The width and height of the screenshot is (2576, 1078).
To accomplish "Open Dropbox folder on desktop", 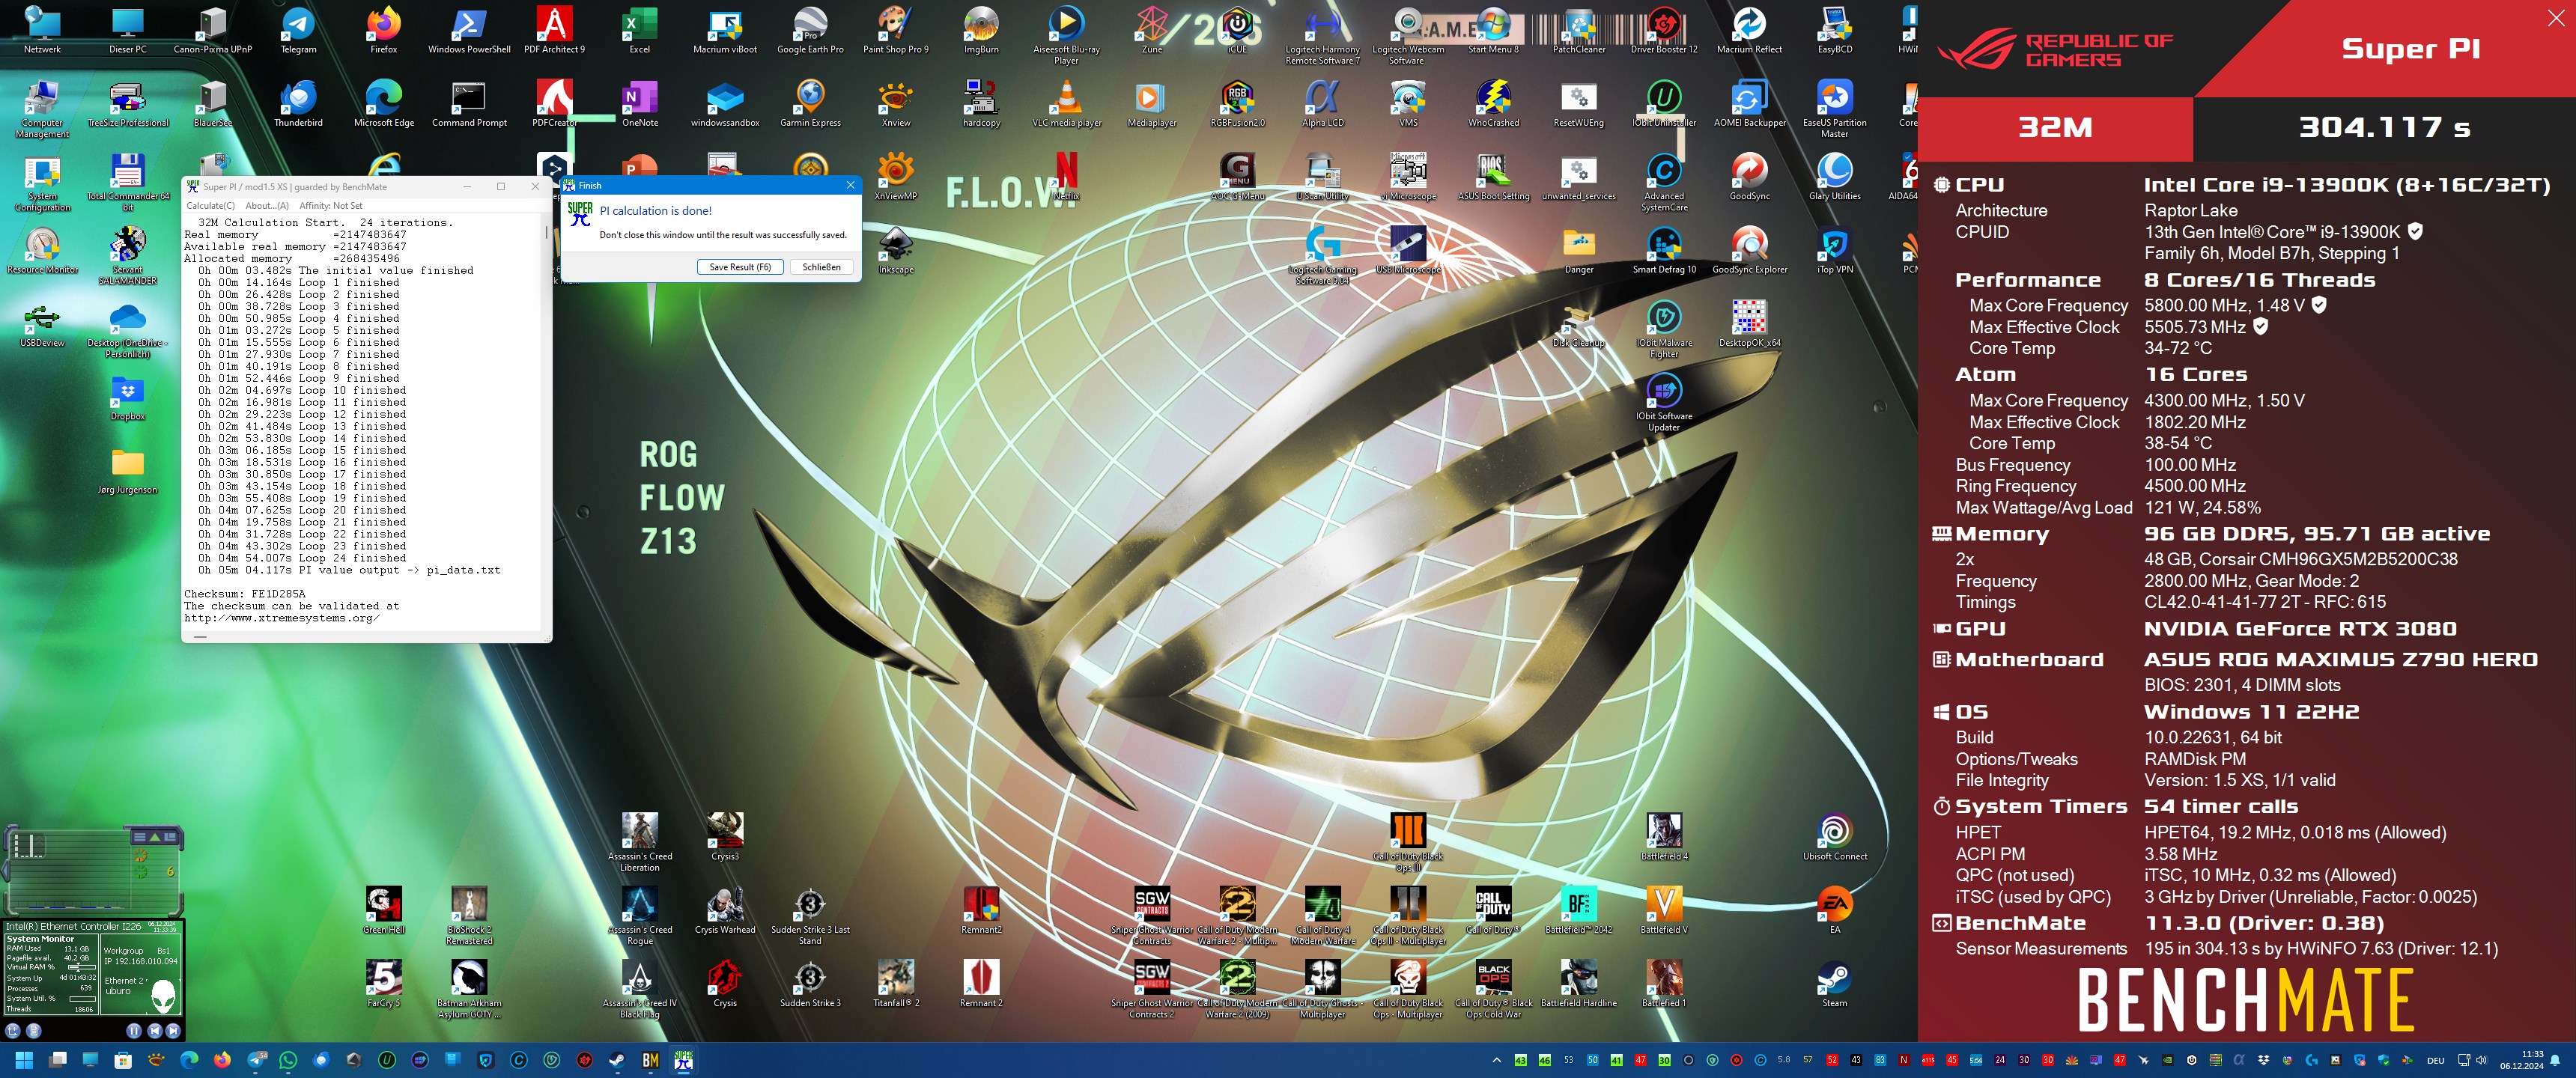I will [128, 398].
